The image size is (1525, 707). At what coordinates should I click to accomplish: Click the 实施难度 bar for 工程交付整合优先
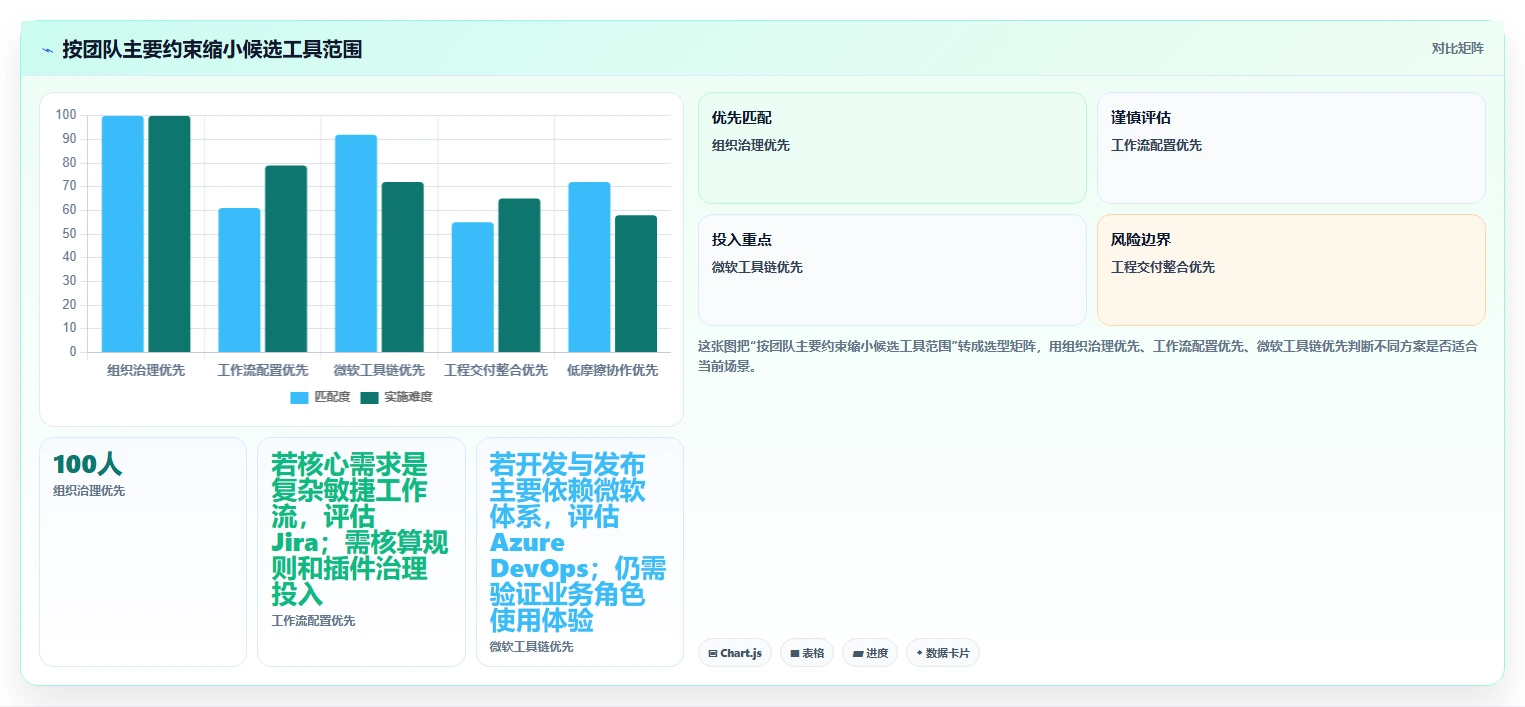(519, 275)
